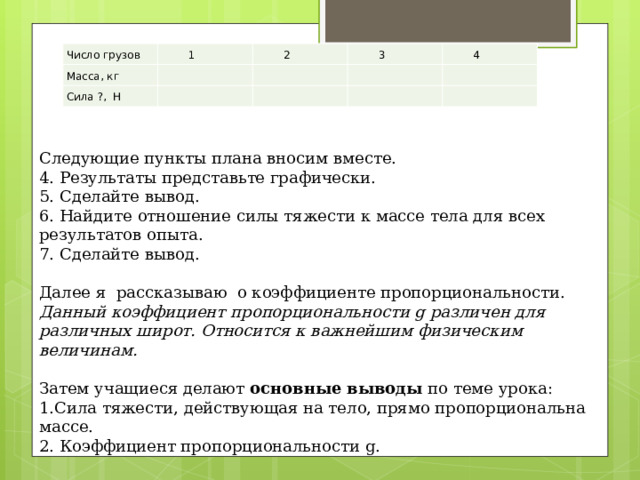Click the gray image placeholder at the top

click(448, 20)
